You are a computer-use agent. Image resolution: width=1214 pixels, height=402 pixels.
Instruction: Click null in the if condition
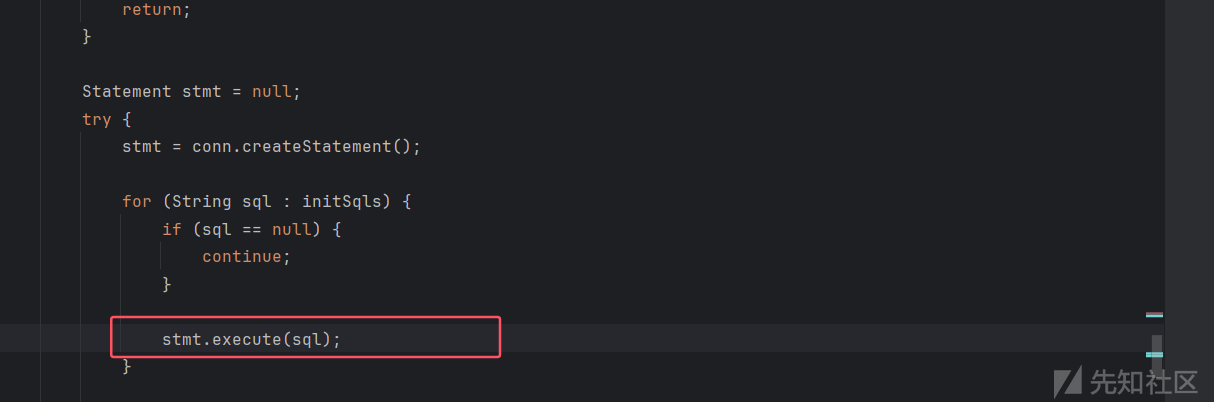point(292,229)
